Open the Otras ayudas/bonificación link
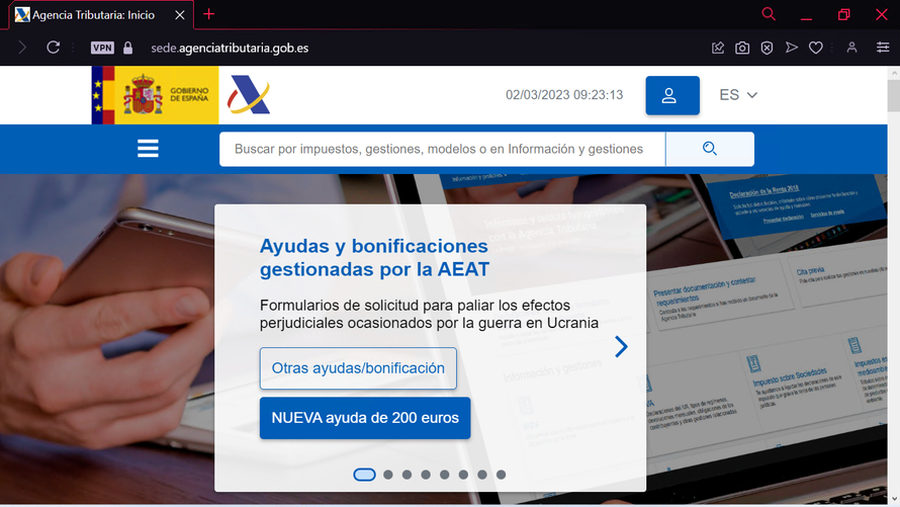Viewport: 900px width, 507px height. [x=358, y=368]
